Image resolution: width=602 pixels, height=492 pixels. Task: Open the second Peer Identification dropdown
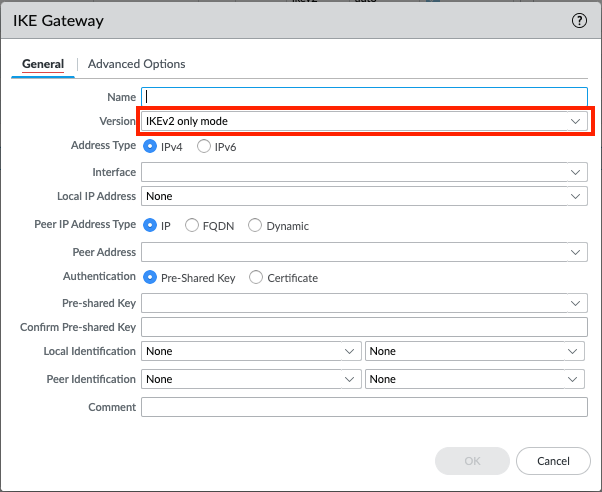point(475,379)
